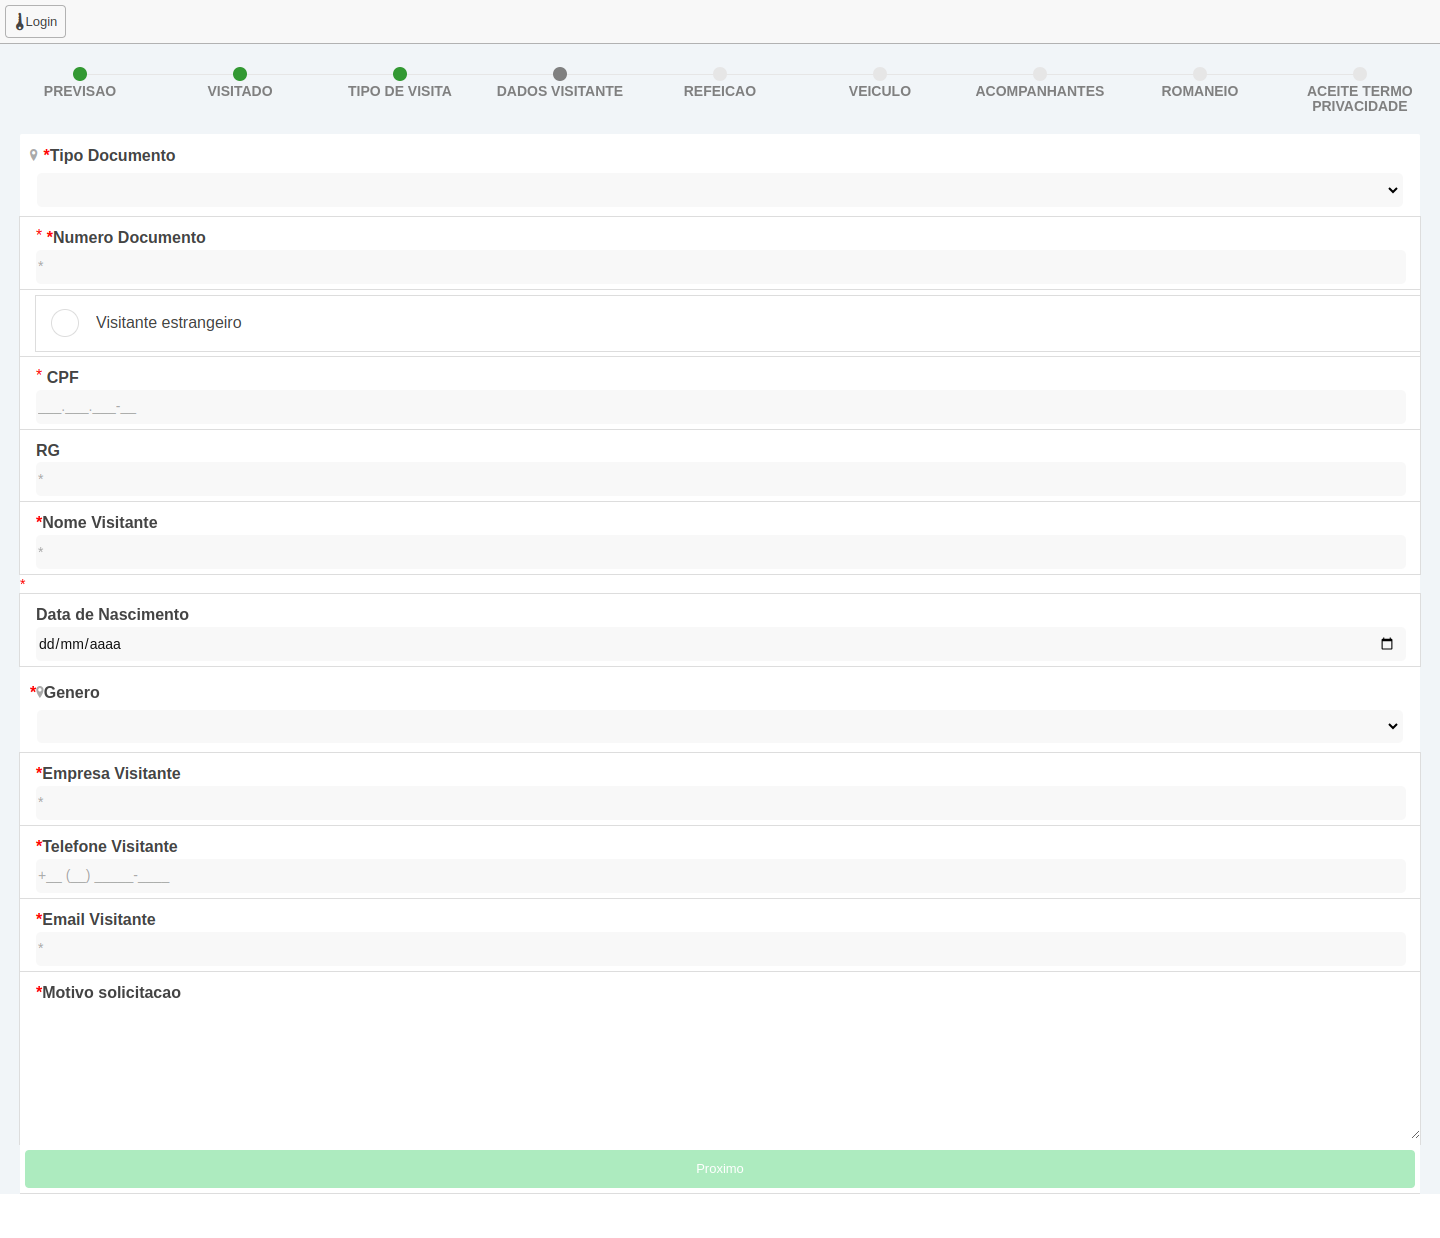Expand the Tipo Documento dropdown
Screen dimensions: 1440x1238
720,190
